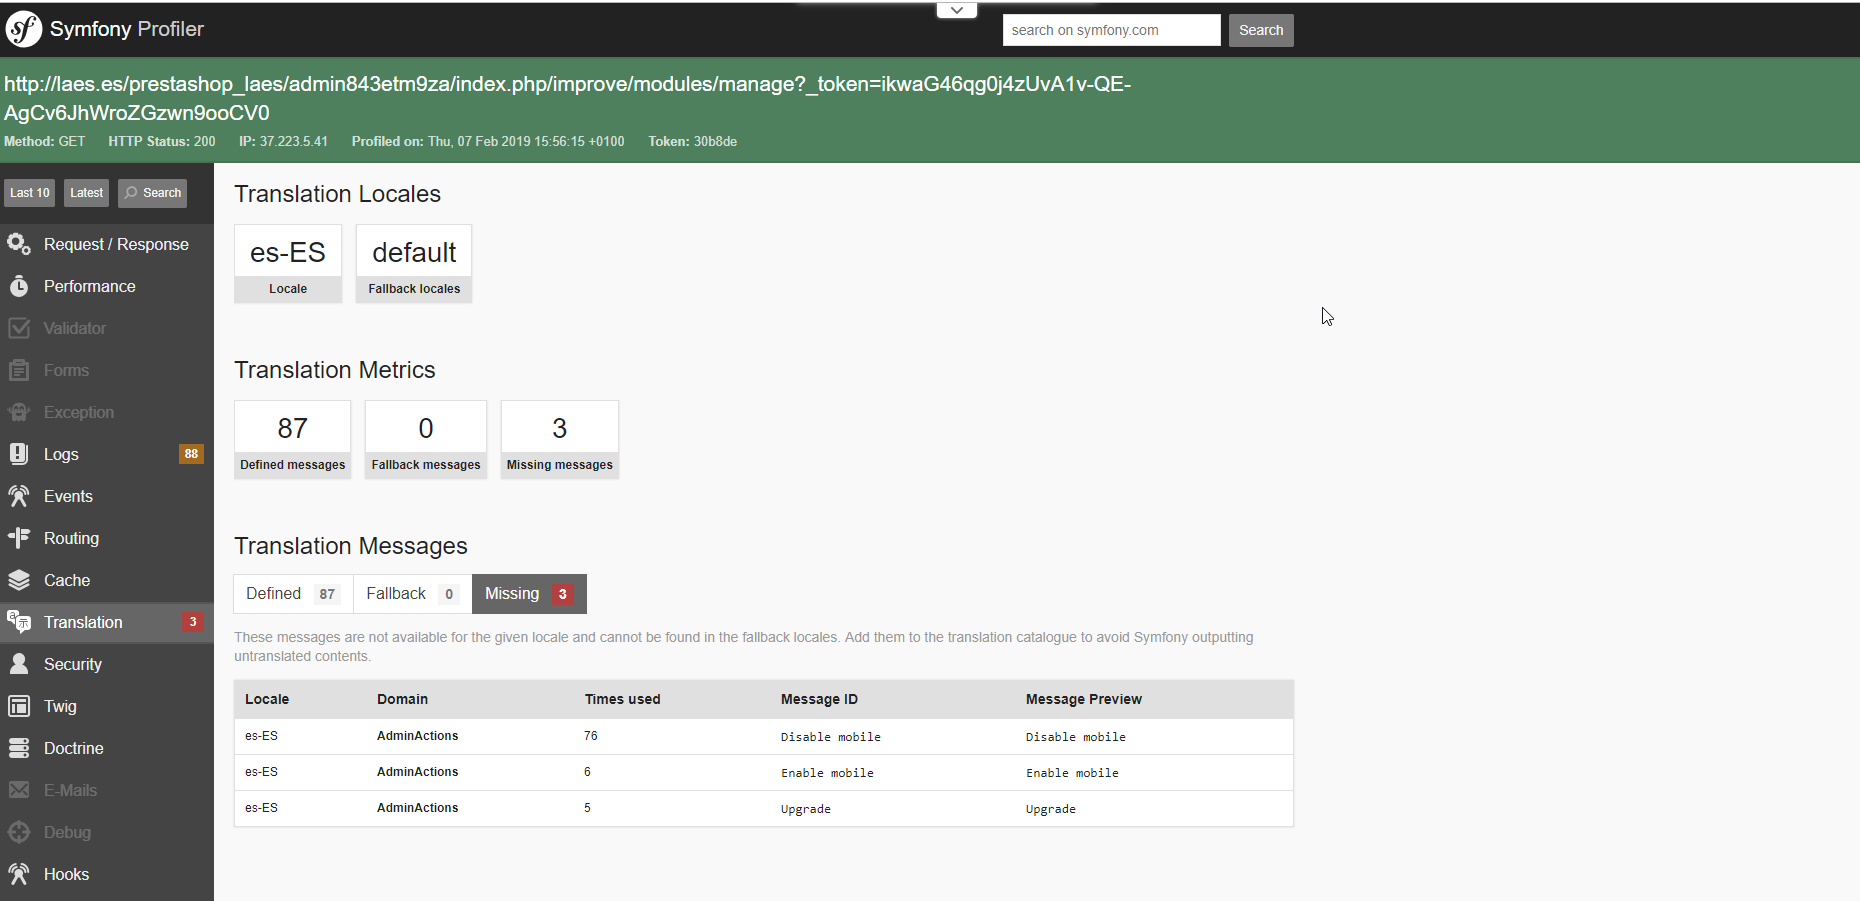Click the Symfony Profiler title

pos(127,29)
